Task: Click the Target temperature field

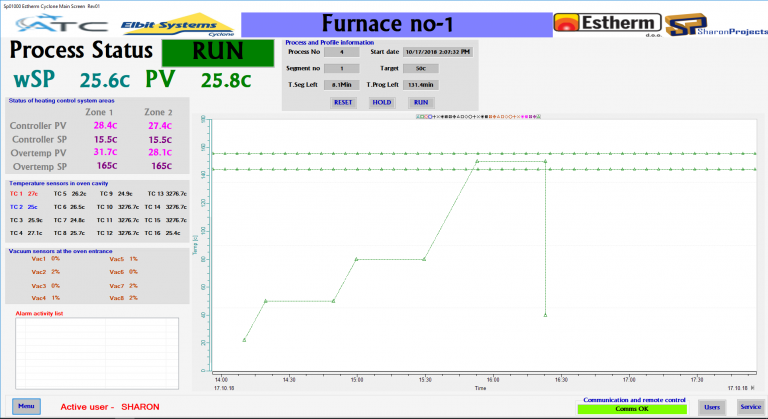Action: click(x=421, y=68)
